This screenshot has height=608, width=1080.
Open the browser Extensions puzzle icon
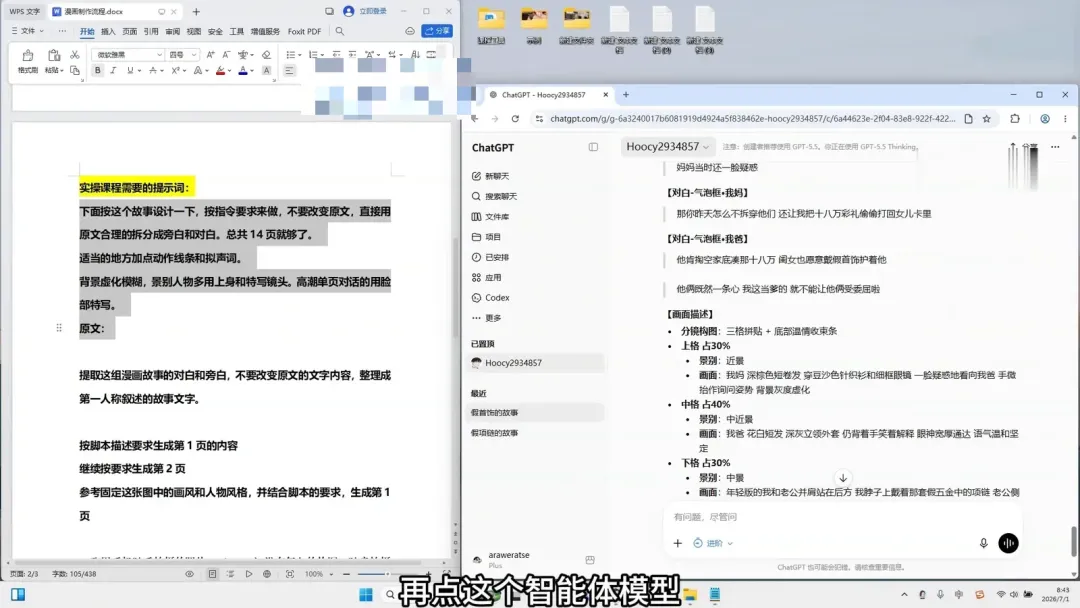(1015, 118)
